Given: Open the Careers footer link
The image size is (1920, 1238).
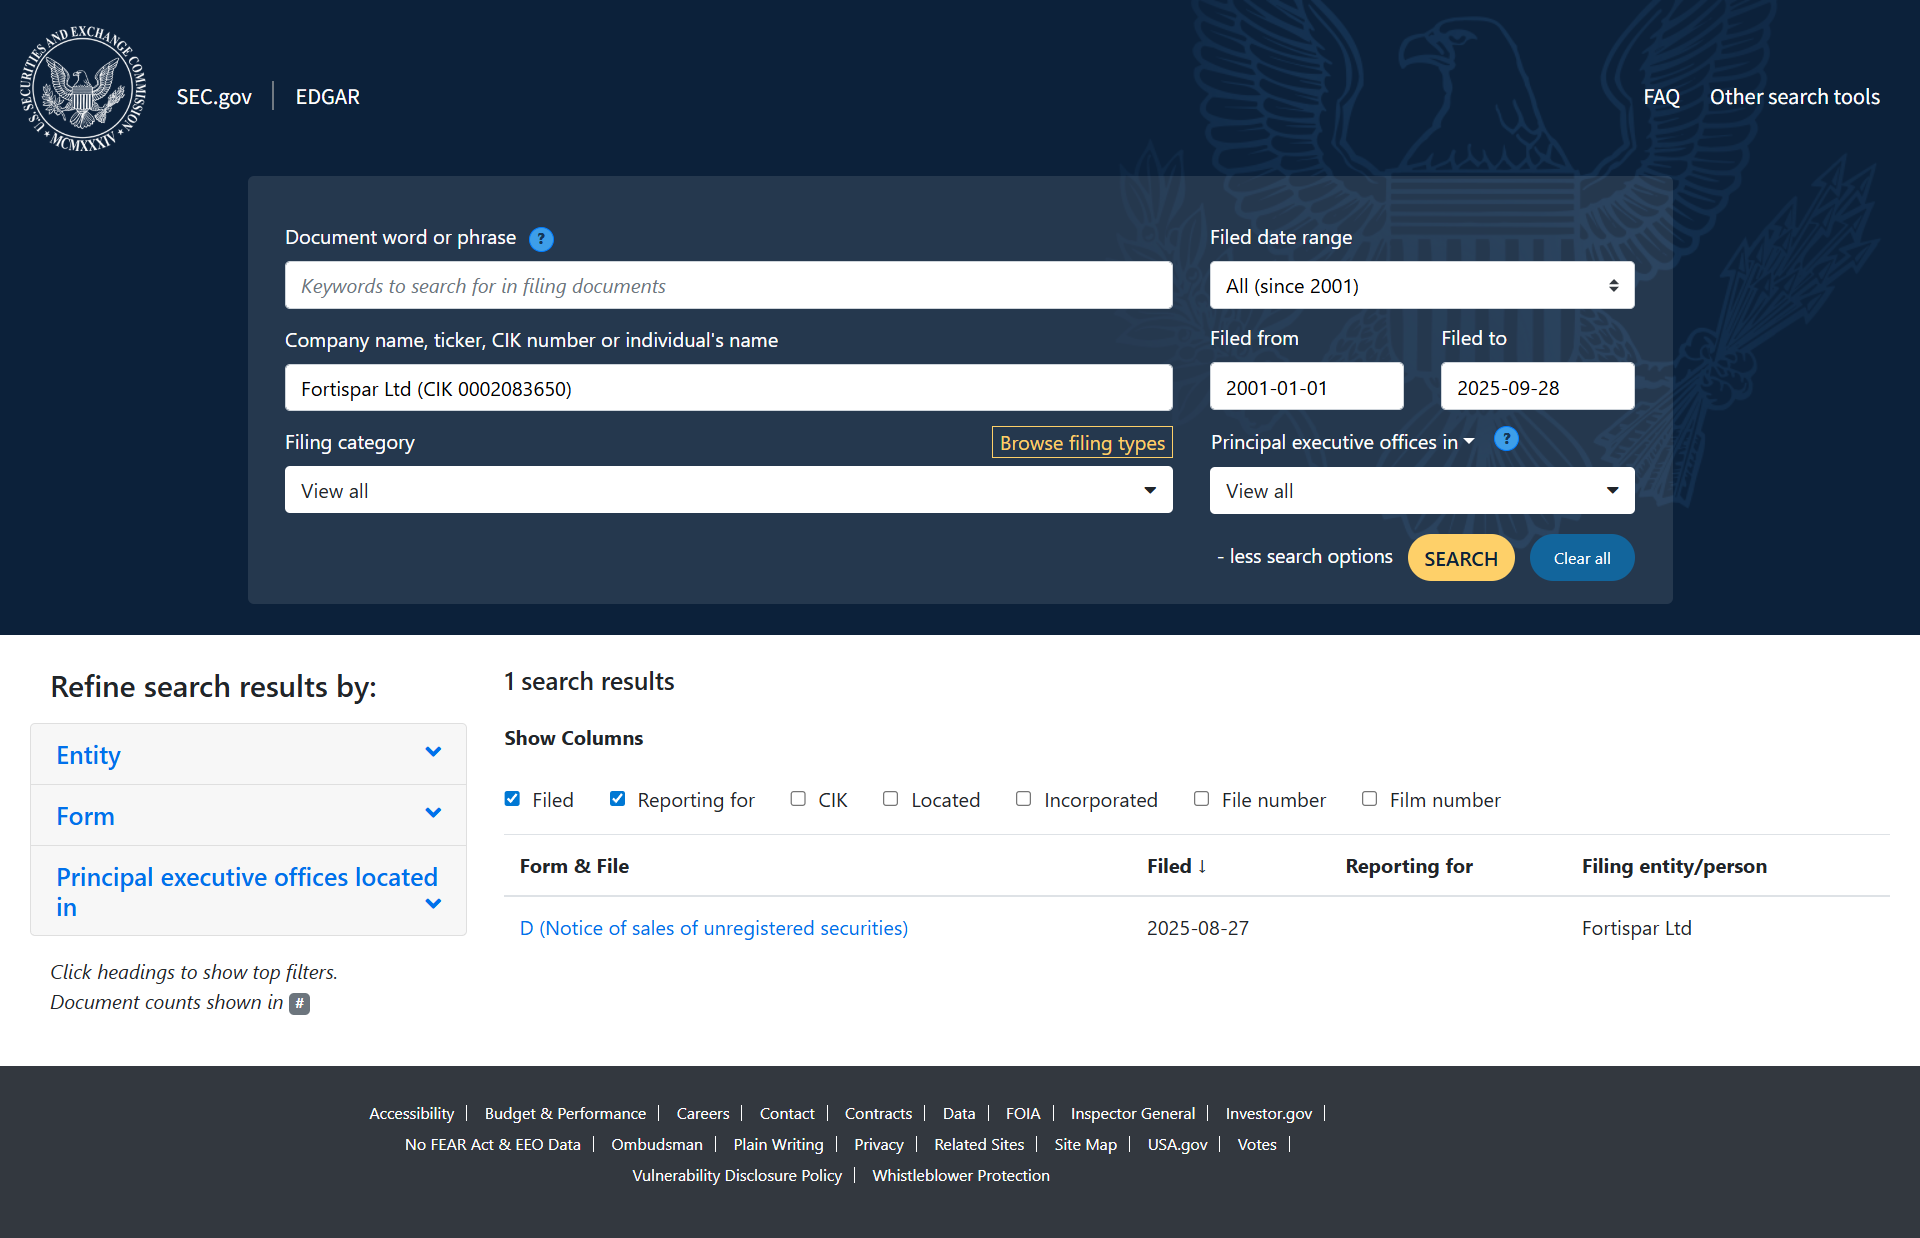Looking at the screenshot, I should pos(703,1114).
